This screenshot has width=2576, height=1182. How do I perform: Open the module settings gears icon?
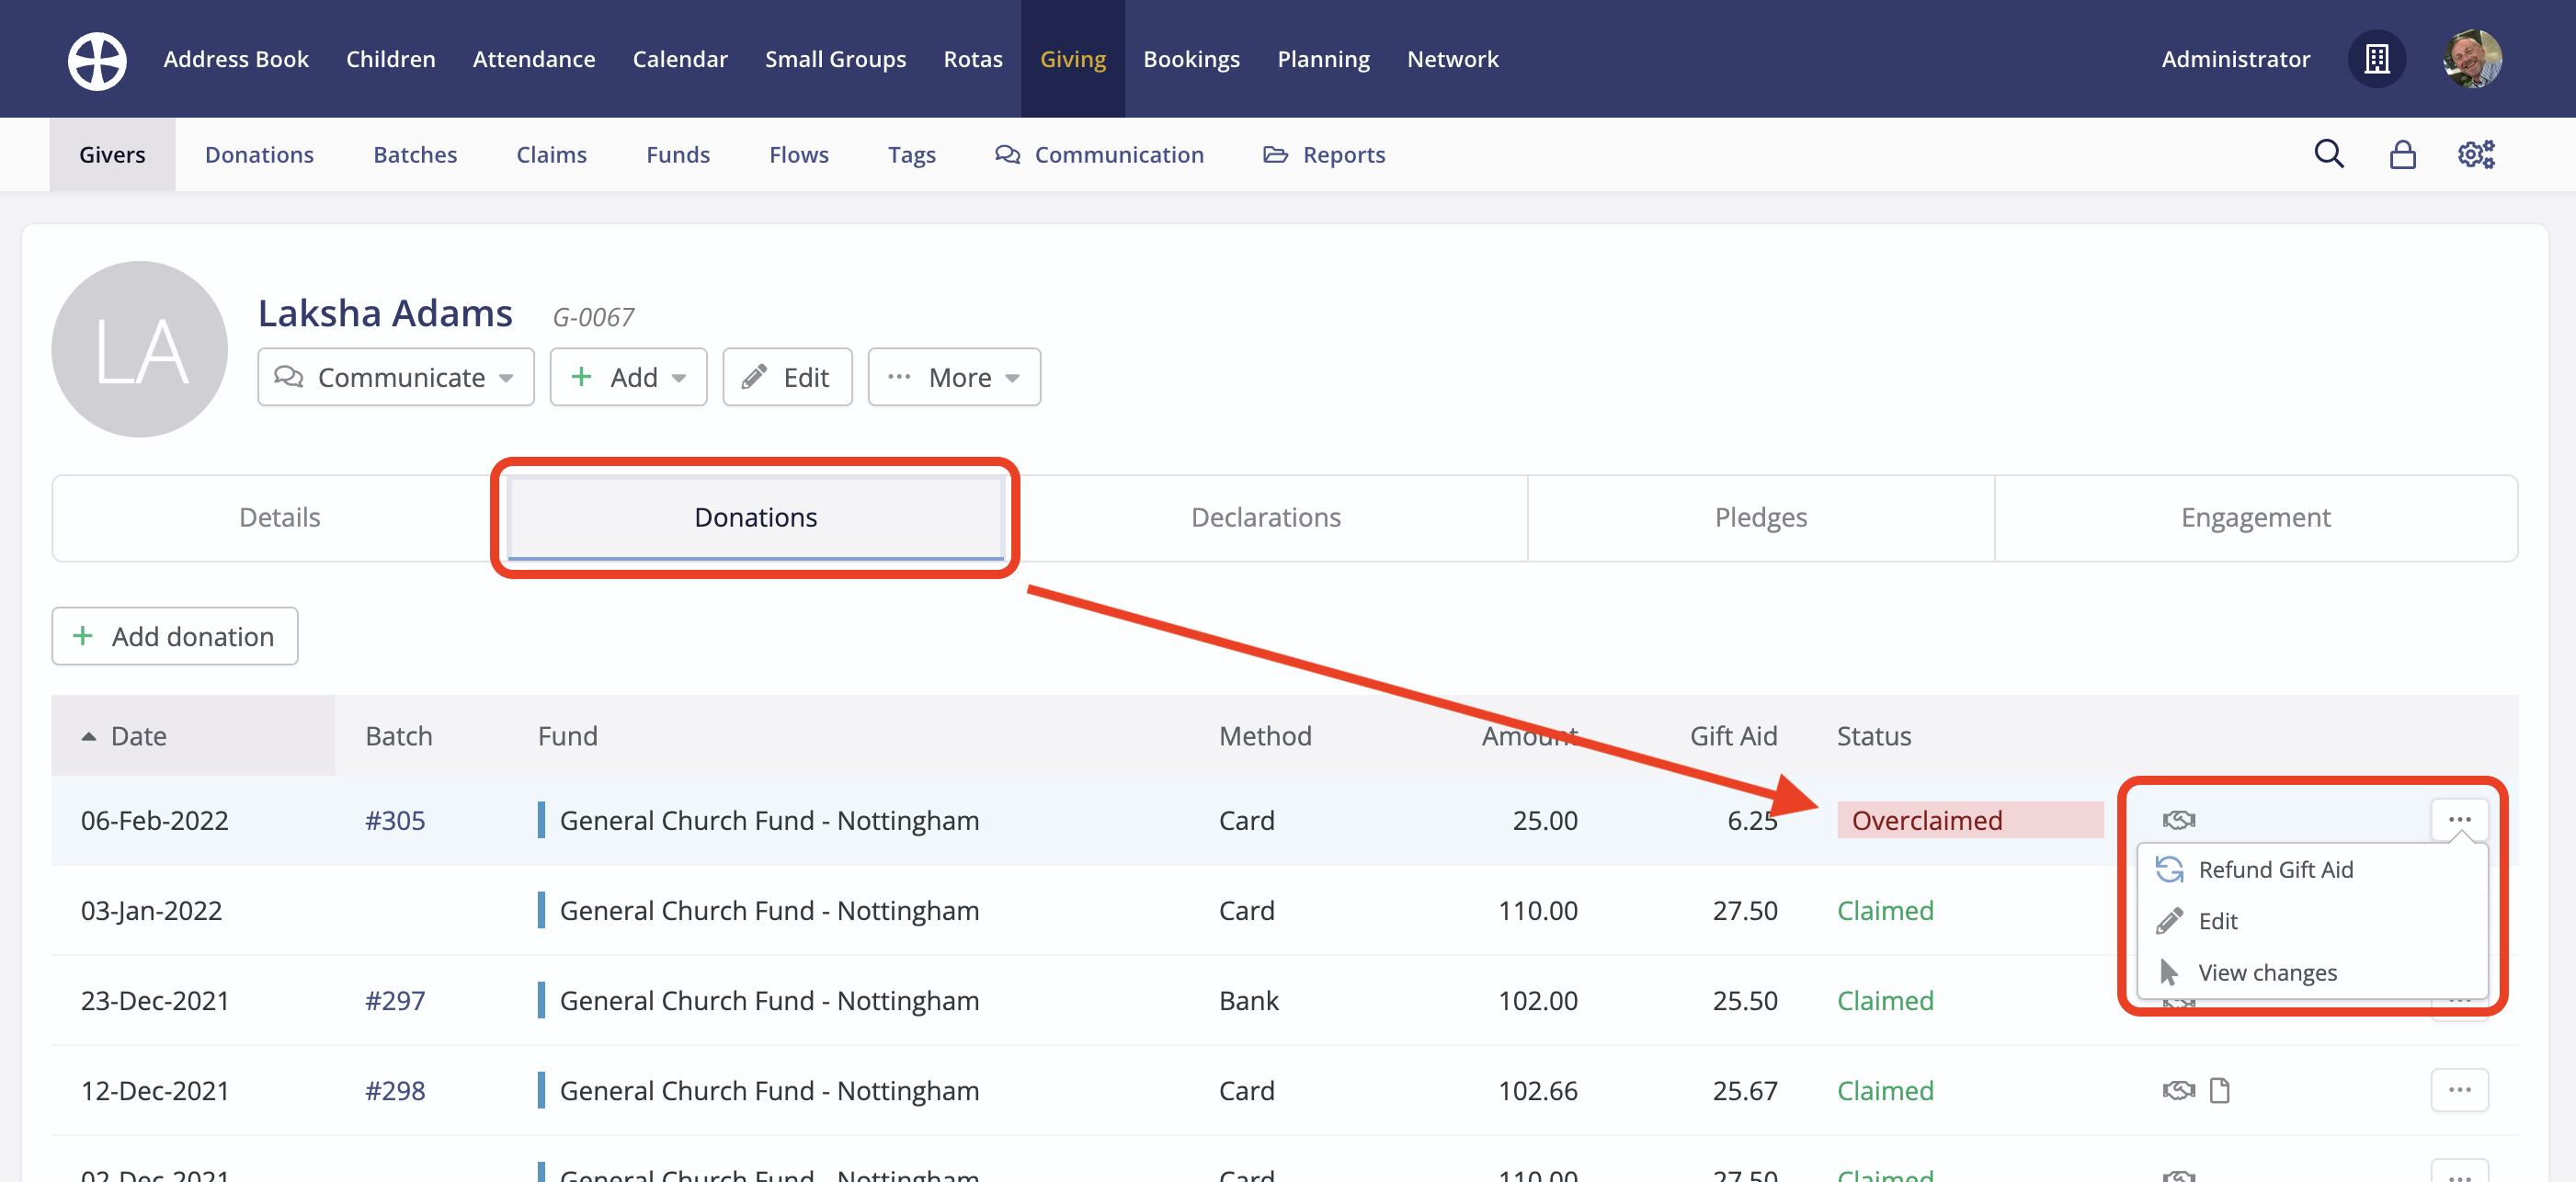click(2475, 154)
